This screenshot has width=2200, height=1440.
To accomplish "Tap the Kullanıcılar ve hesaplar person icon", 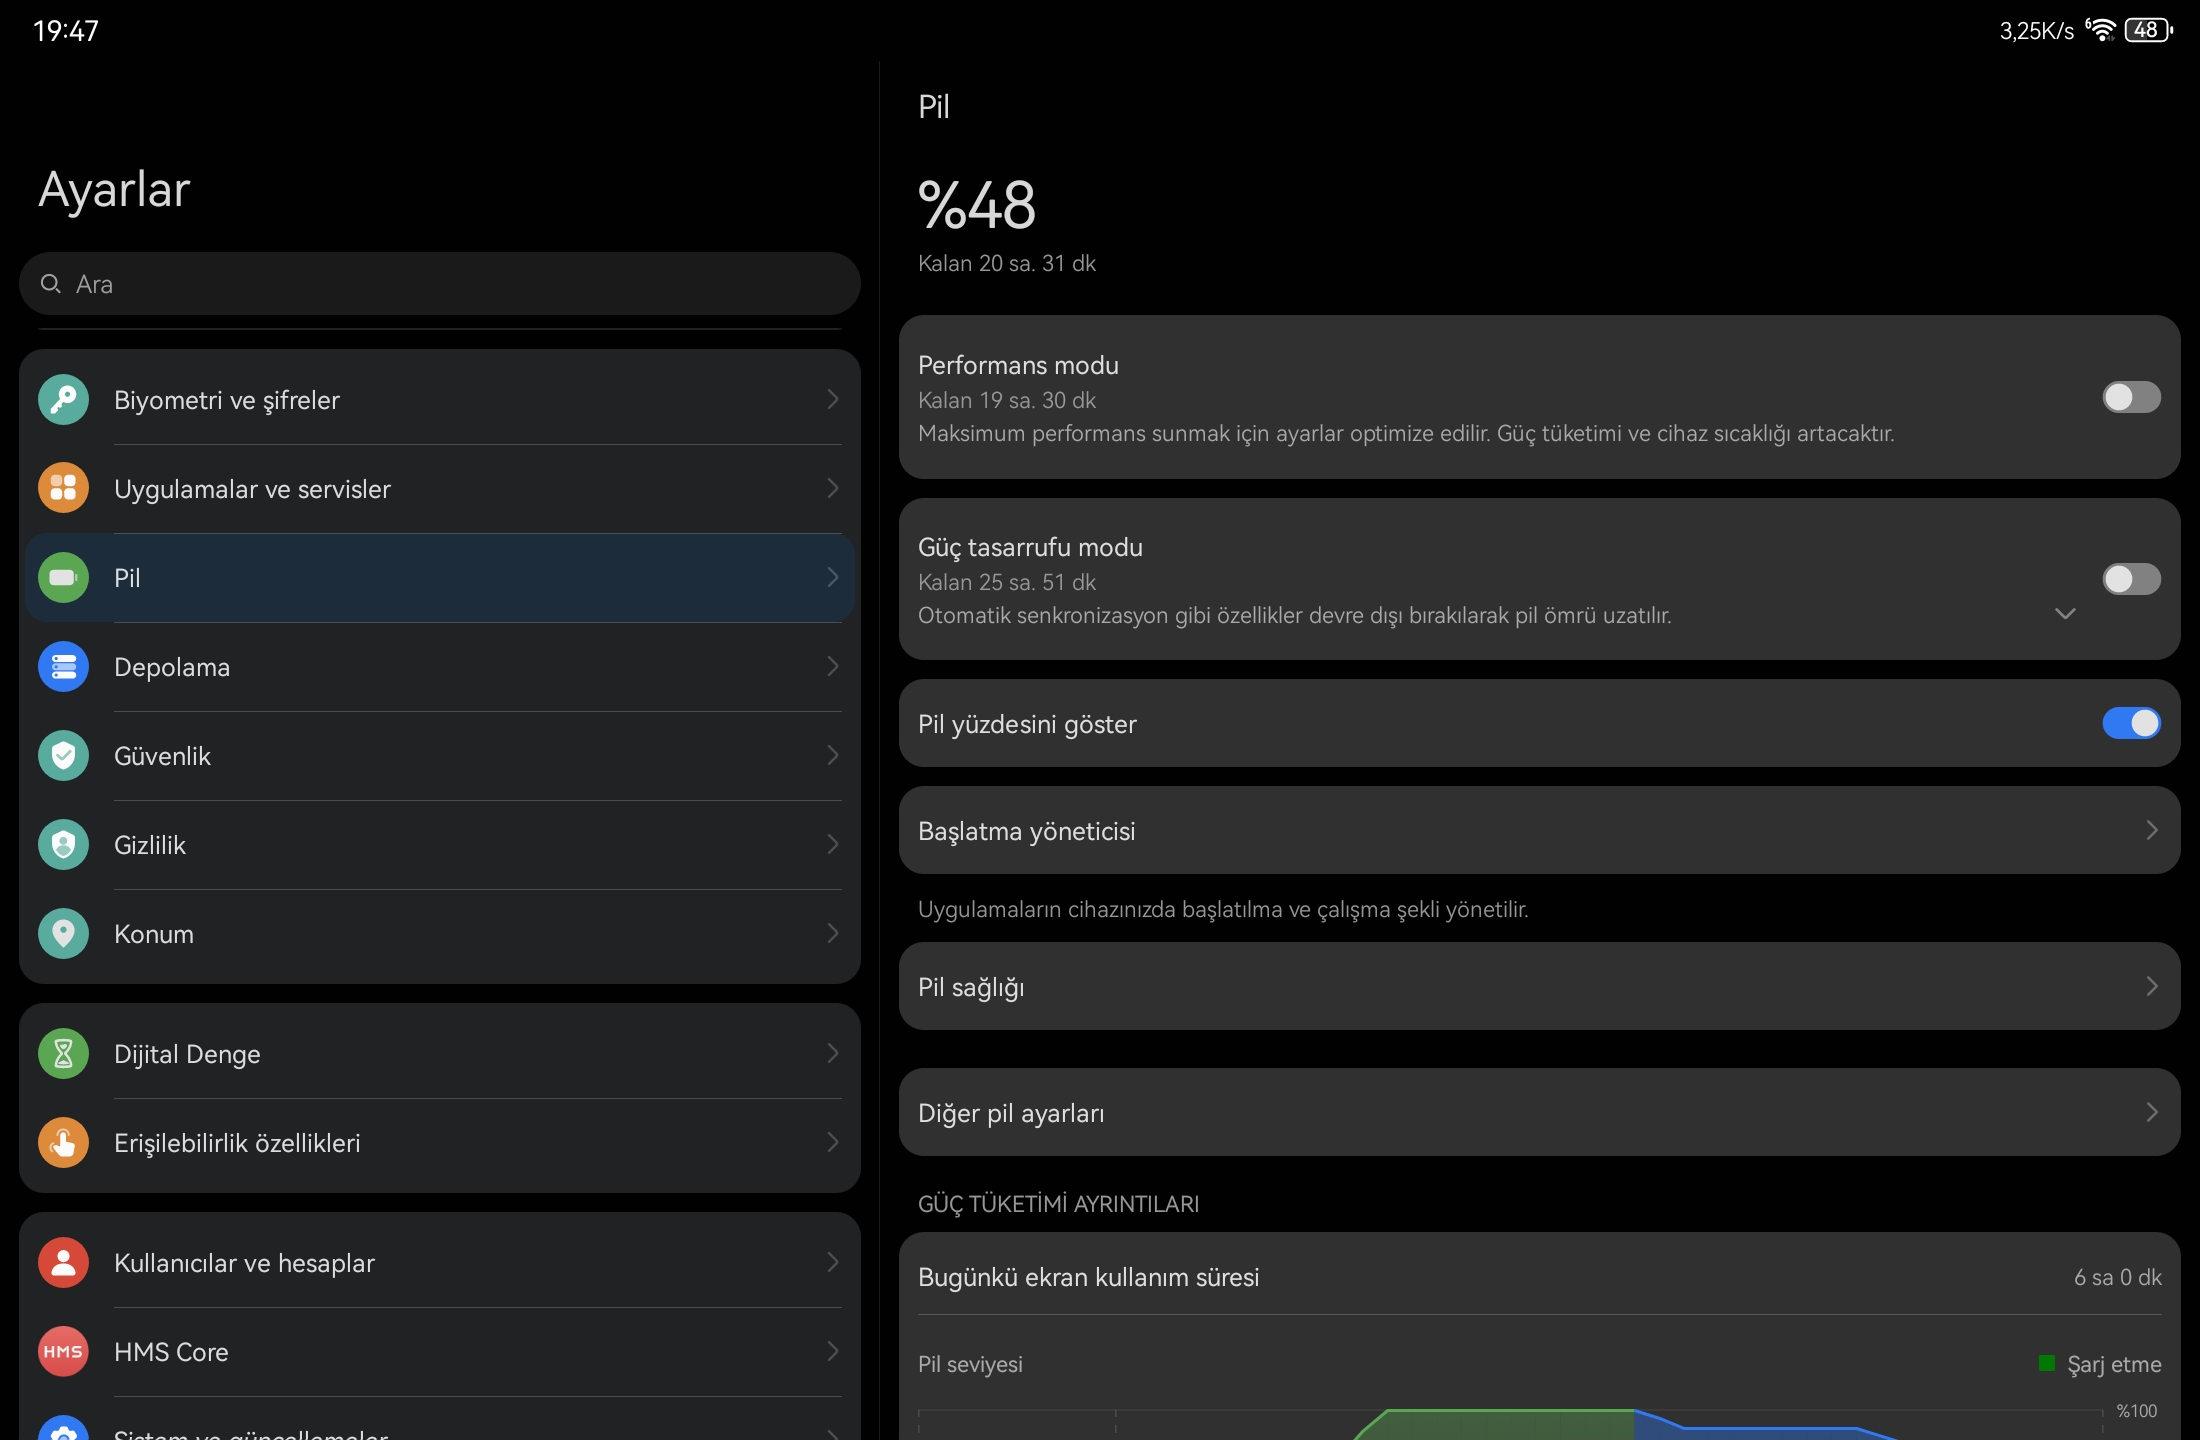I will (63, 1263).
